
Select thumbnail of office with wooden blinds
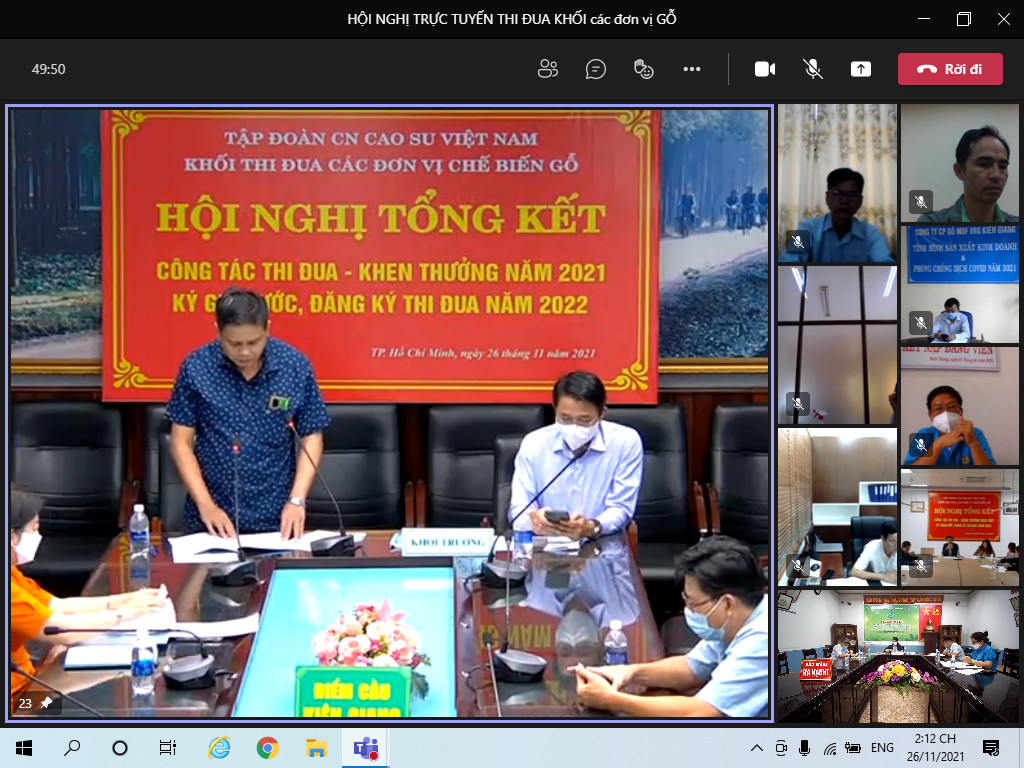[x=837, y=507]
